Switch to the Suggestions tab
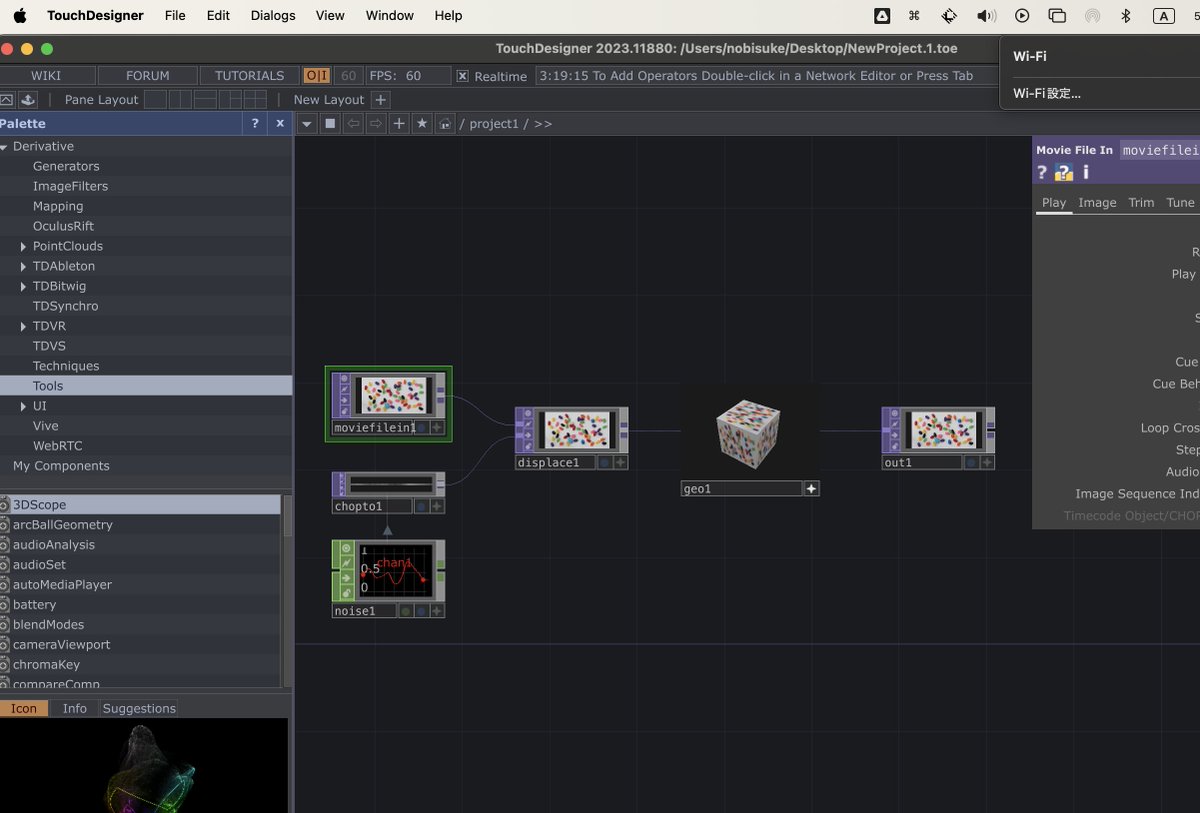This screenshot has height=813, width=1200. [x=139, y=708]
